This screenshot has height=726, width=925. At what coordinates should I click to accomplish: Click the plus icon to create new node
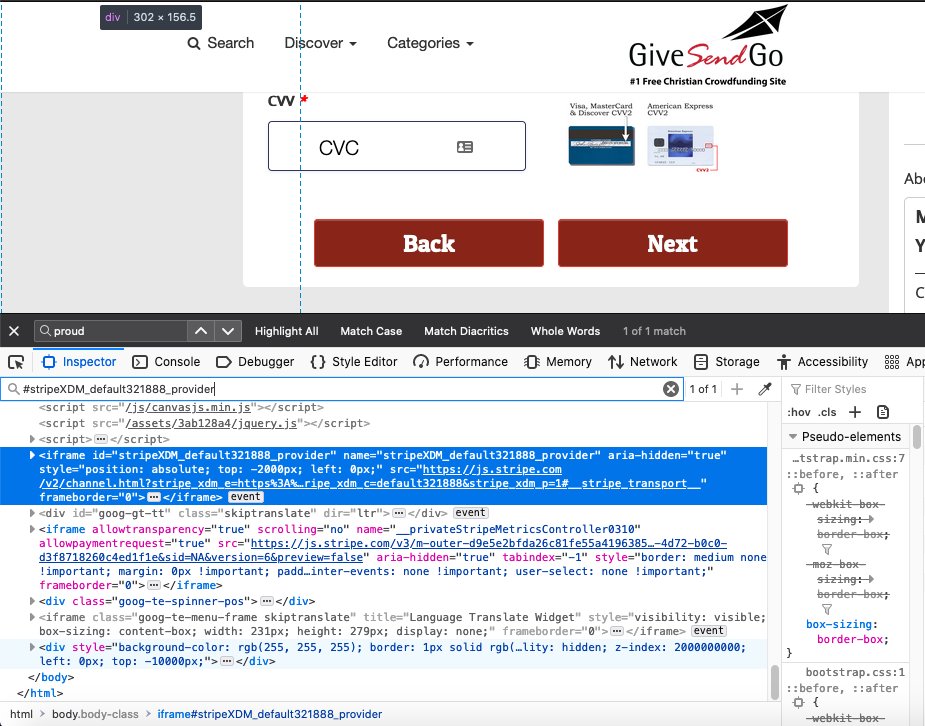click(x=737, y=389)
